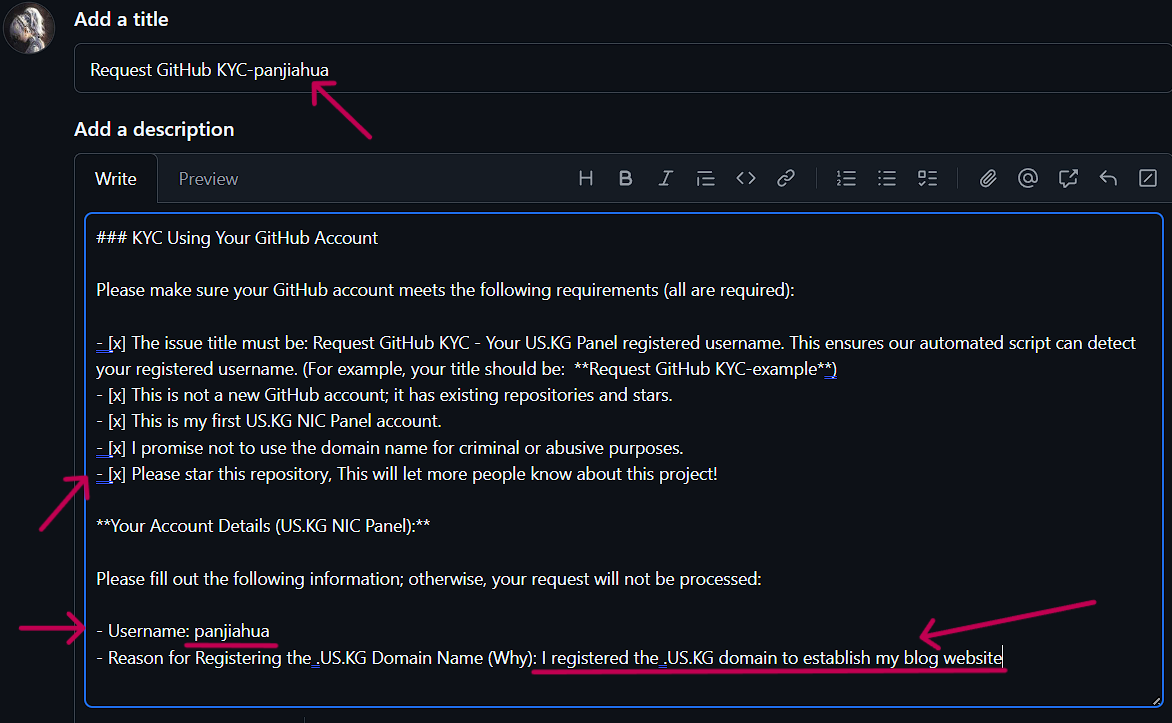Click the 'This is not a new GitHub account' line
Image resolution: width=1172 pixels, height=723 pixels.
pyautogui.click(x=384, y=395)
